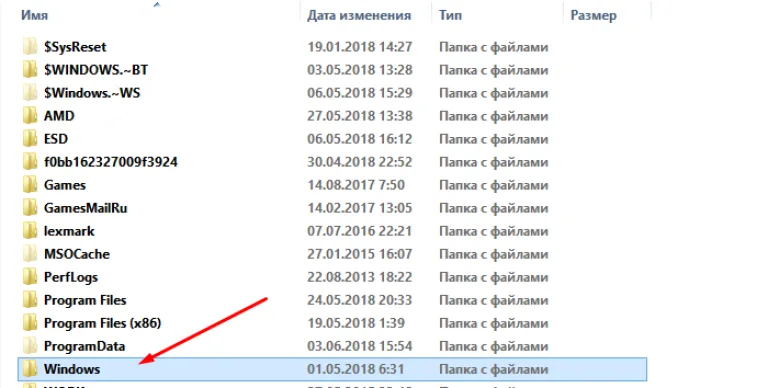Screen dimensions: 768x388
Task: Click date 07.07.2016 22:21 of lexmark
Action: click(360, 231)
